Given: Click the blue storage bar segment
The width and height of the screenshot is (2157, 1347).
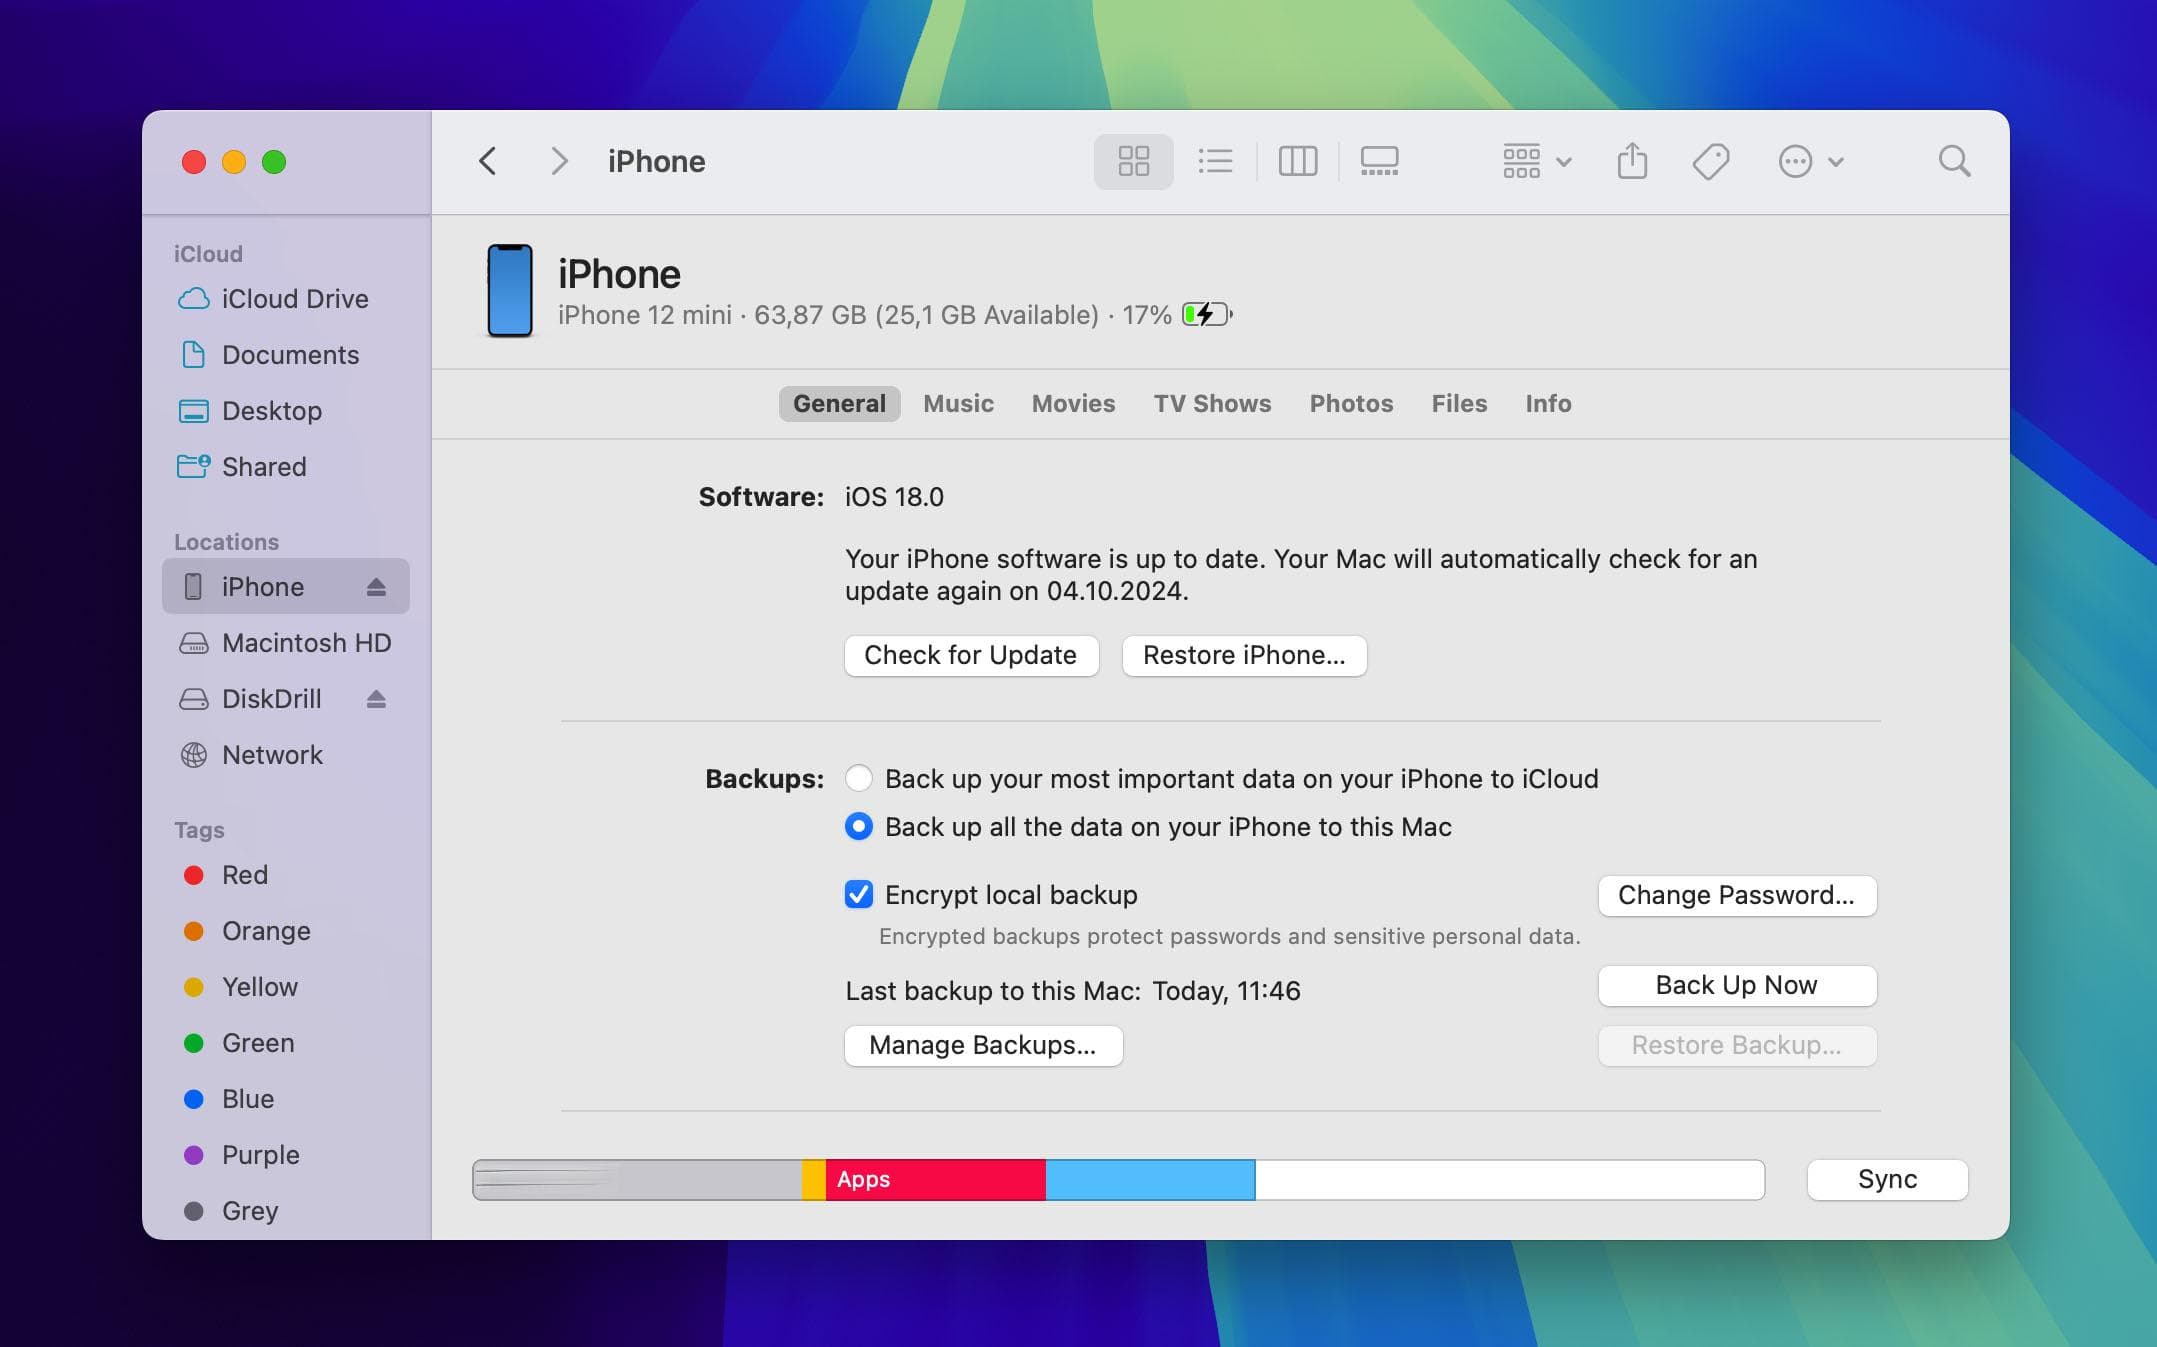Looking at the screenshot, I should (1150, 1180).
